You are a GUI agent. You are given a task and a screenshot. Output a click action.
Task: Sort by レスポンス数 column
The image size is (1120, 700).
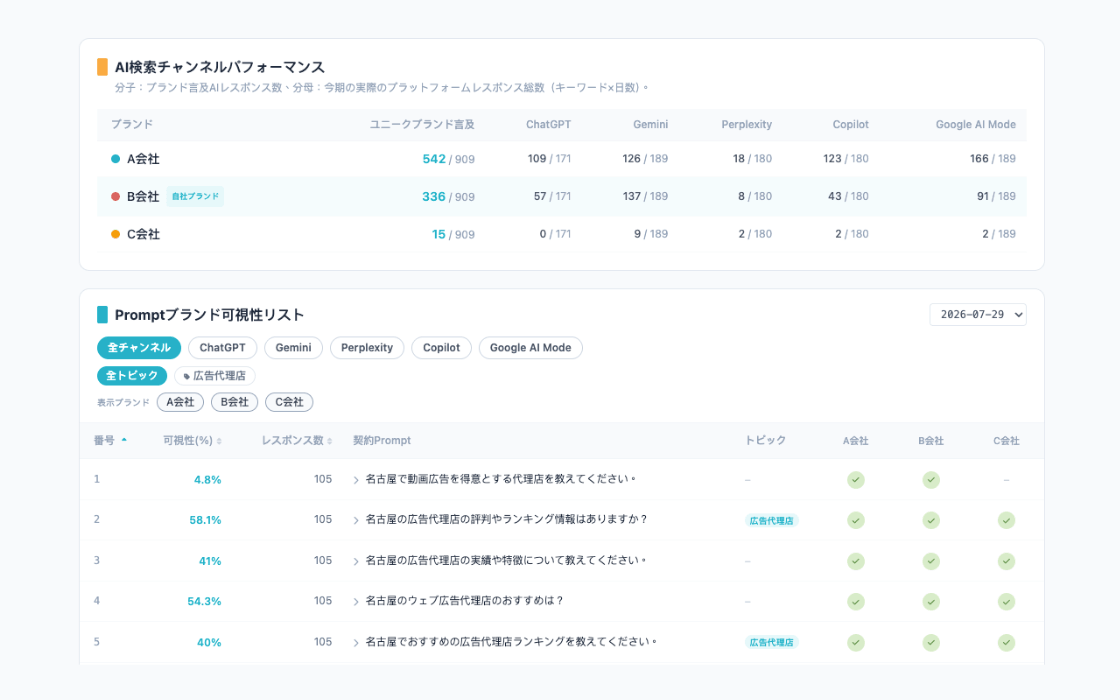(296, 441)
